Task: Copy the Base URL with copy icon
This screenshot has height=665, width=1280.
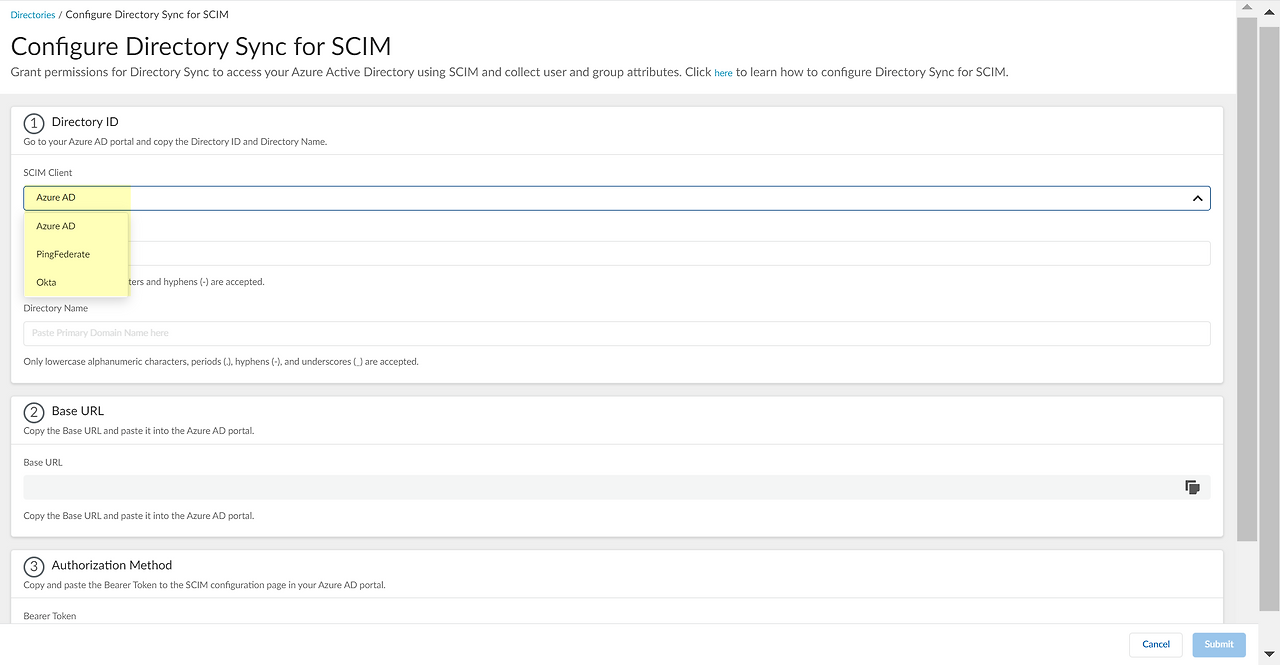Action: coord(1192,487)
